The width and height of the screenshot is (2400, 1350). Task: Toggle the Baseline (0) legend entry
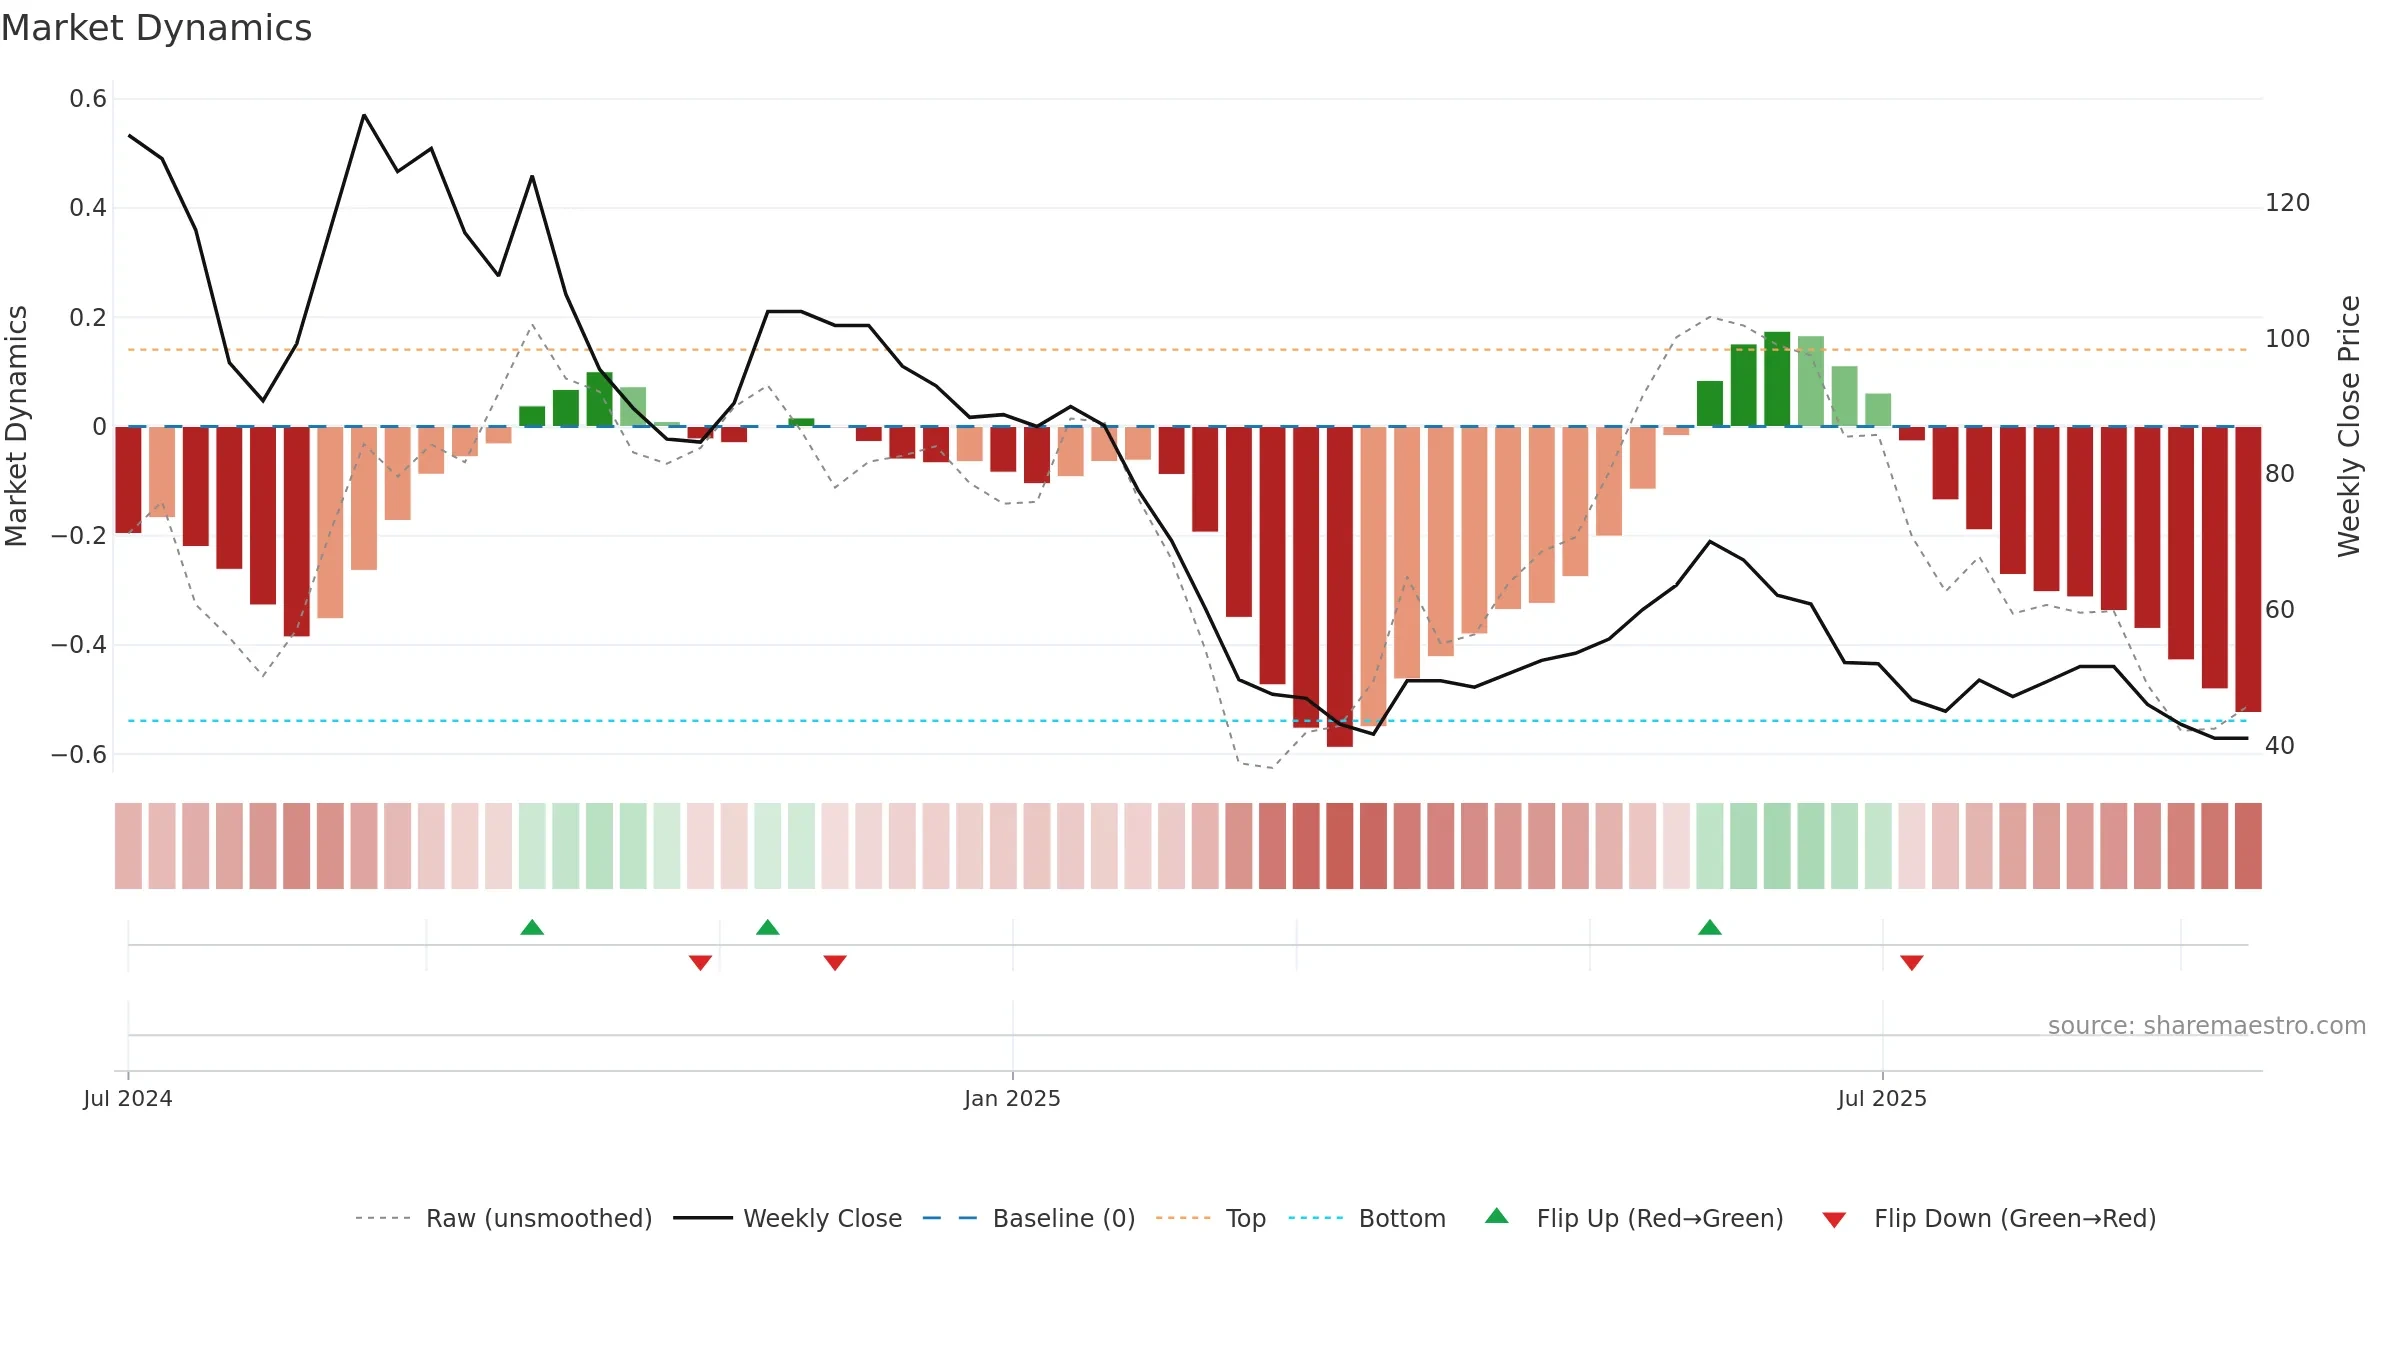[x=1029, y=1218]
